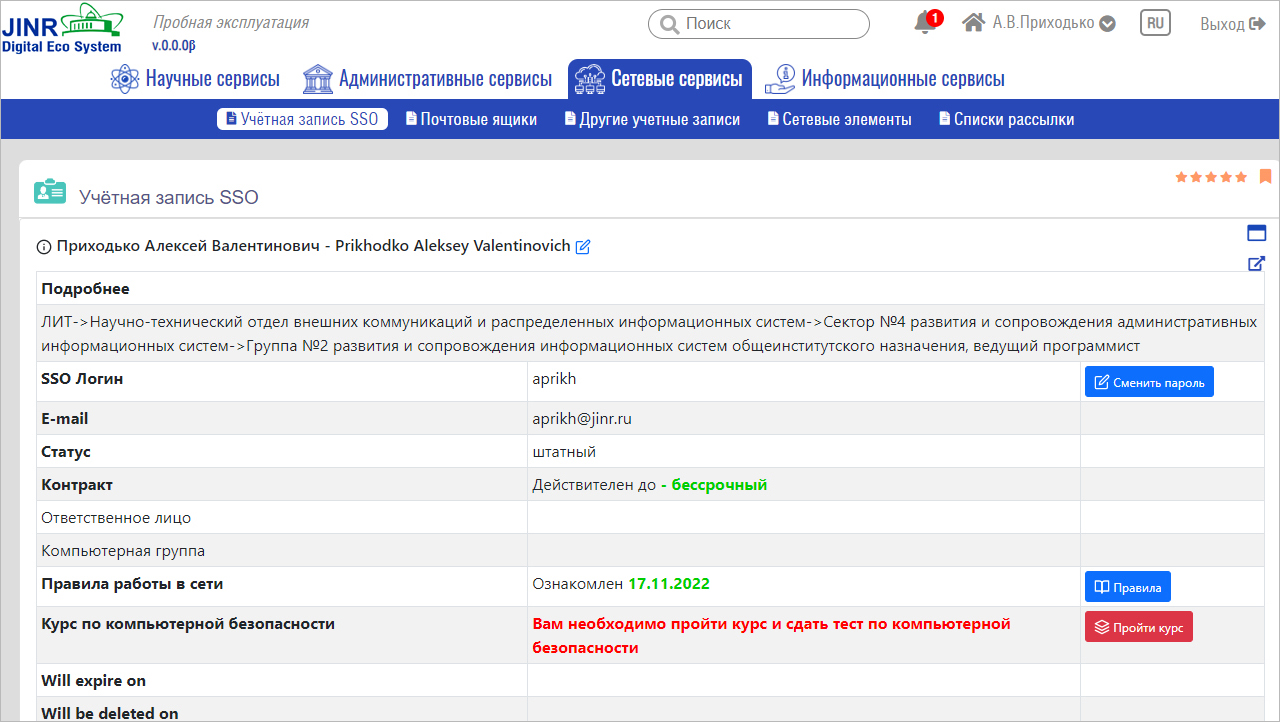Click the info icon before user name
This screenshot has height=722, width=1280.
coord(44,247)
